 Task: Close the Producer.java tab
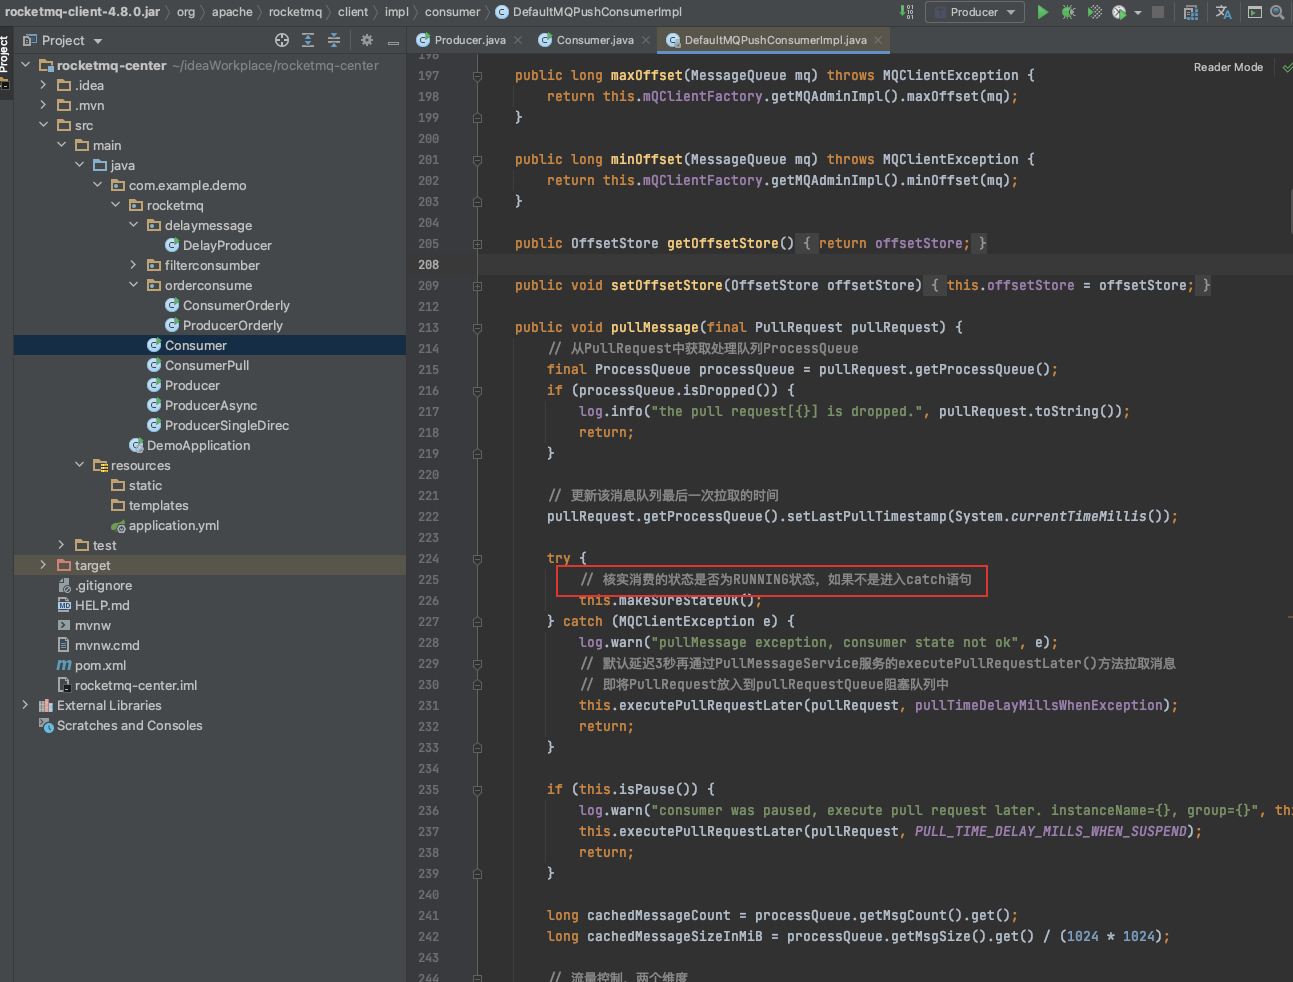[518, 40]
